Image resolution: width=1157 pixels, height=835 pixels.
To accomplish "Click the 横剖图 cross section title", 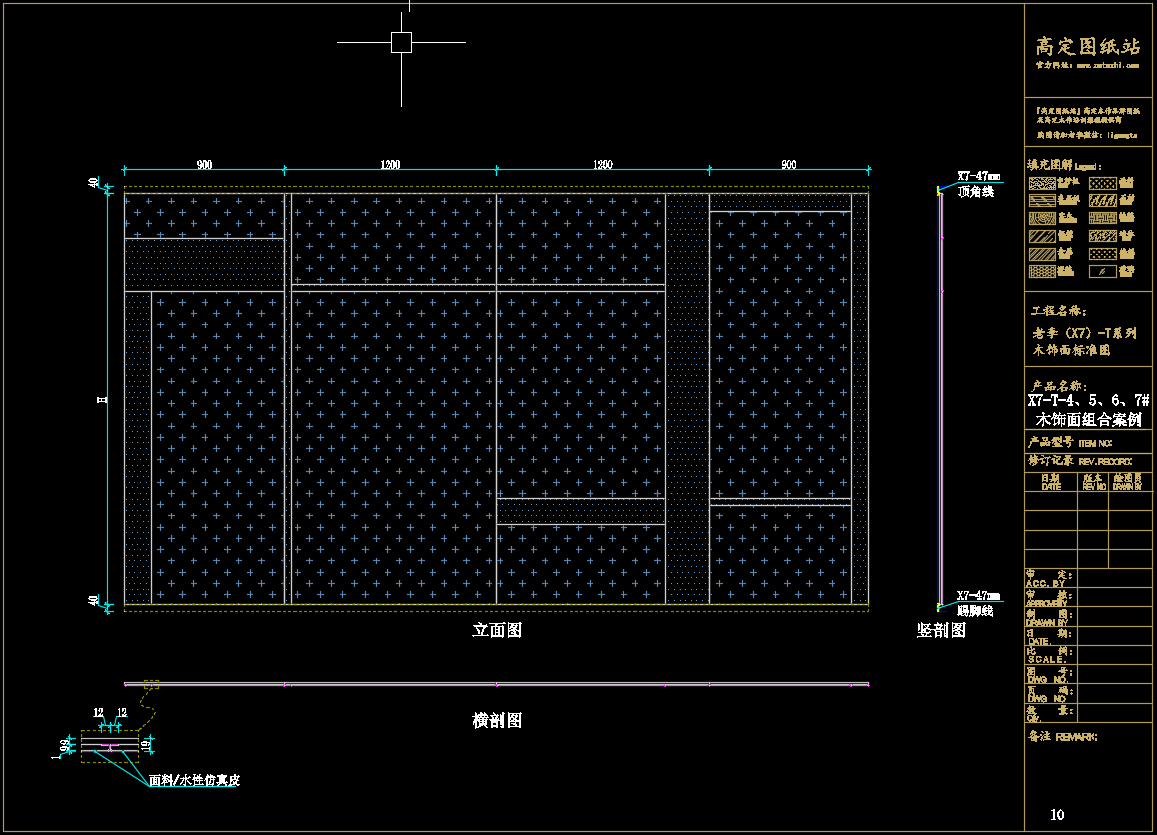I will (x=497, y=721).
